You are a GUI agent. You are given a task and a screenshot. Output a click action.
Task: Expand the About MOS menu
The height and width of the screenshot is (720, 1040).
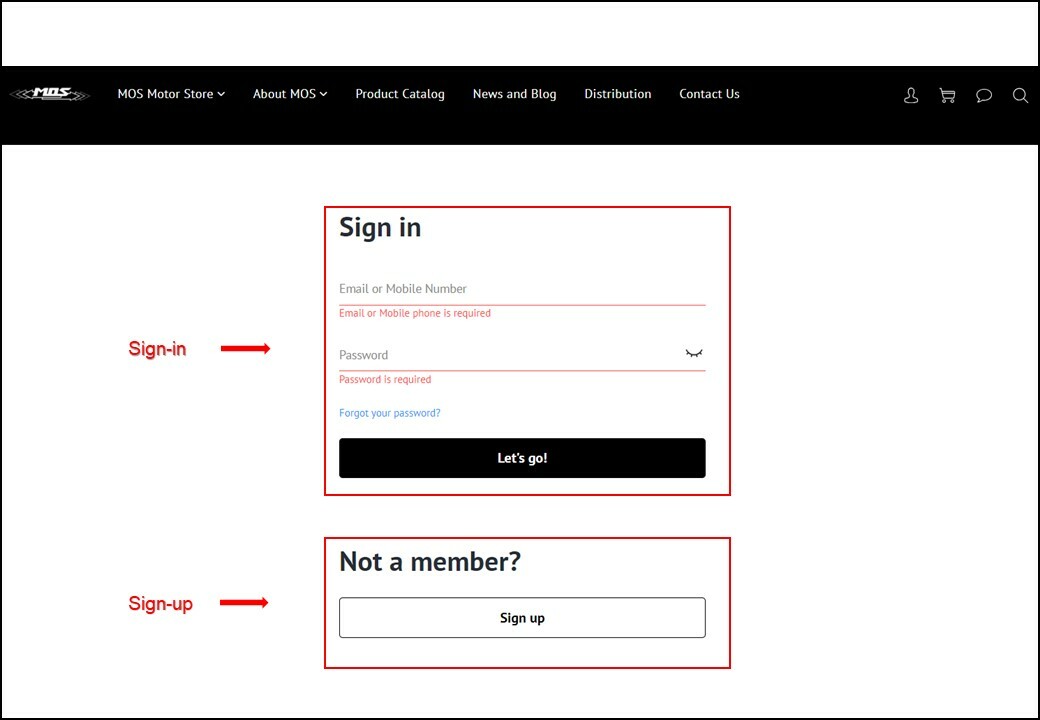click(285, 94)
